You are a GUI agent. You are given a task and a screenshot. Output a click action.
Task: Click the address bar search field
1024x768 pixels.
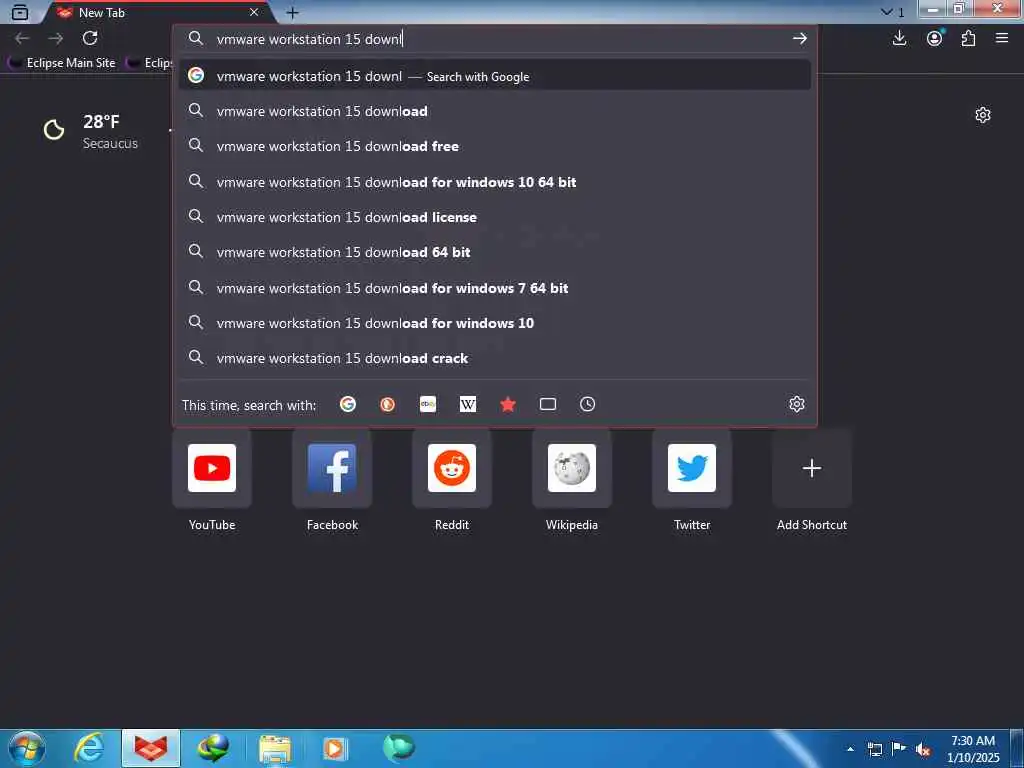[x=494, y=39]
